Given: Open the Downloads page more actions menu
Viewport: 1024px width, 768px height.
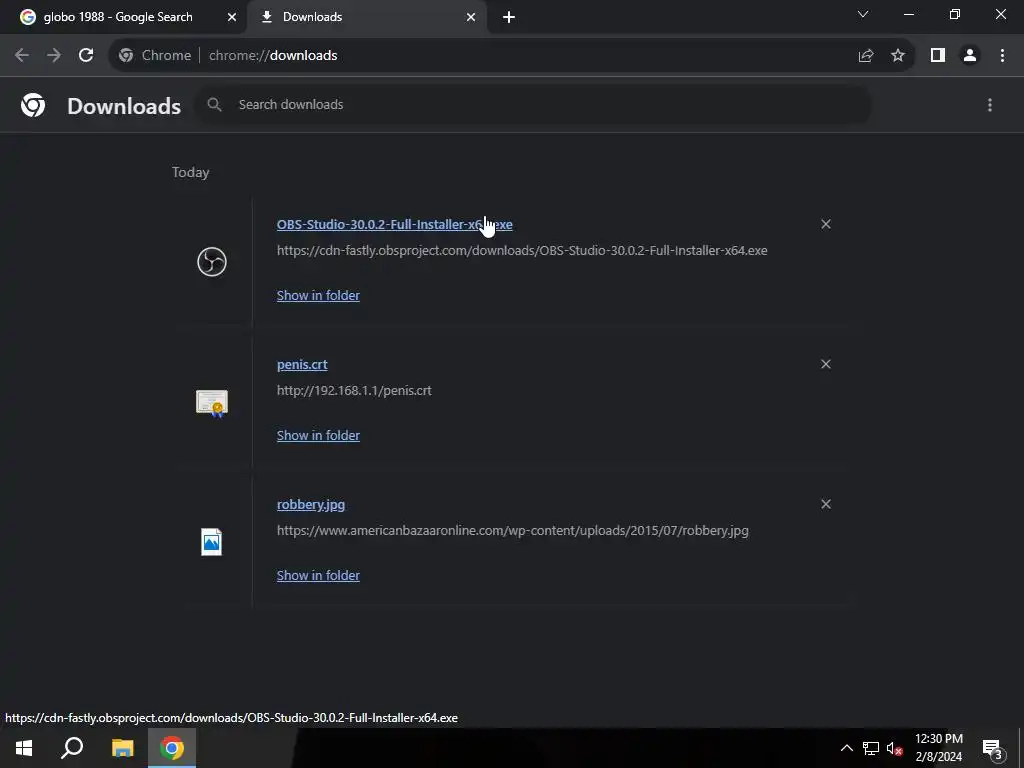Looking at the screenshot, I should [990, 105].
